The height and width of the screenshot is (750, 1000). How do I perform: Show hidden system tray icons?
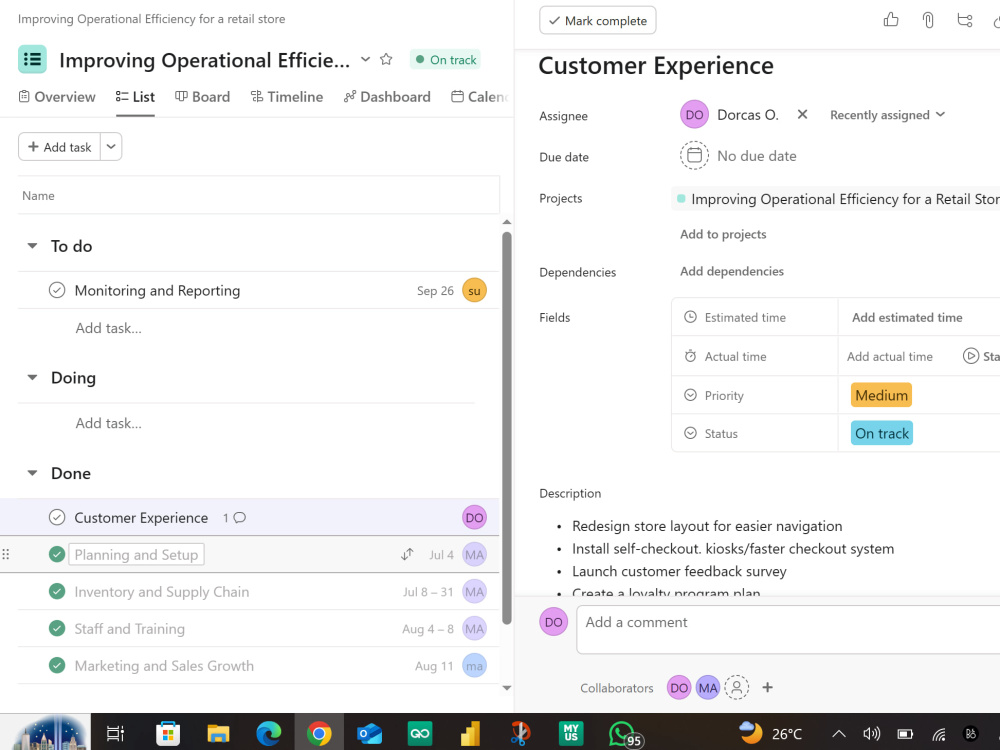pos(839,733)
